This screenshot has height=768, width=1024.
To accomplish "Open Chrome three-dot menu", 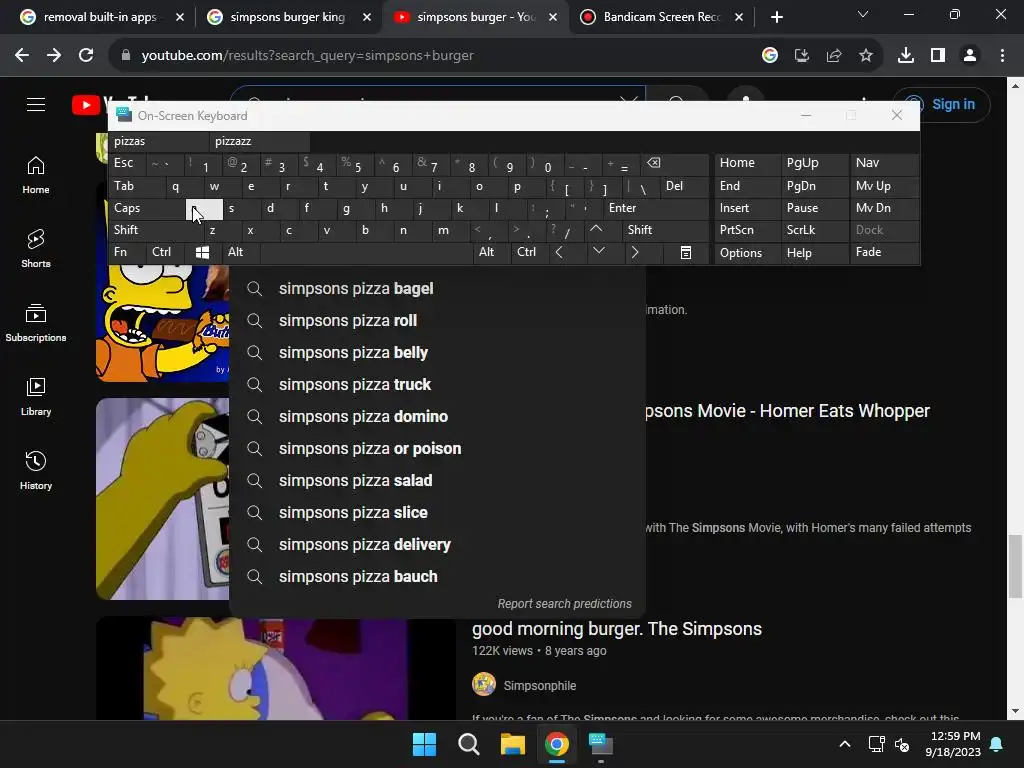I will point(1002,56).
